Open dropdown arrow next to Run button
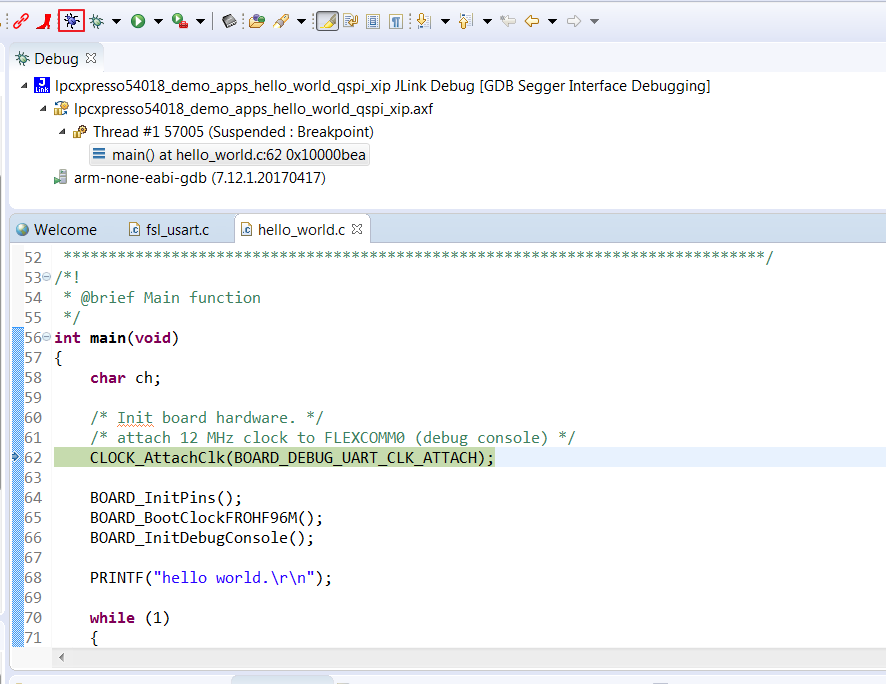Screen dimensions: 886x684 (x=158, y=21)
